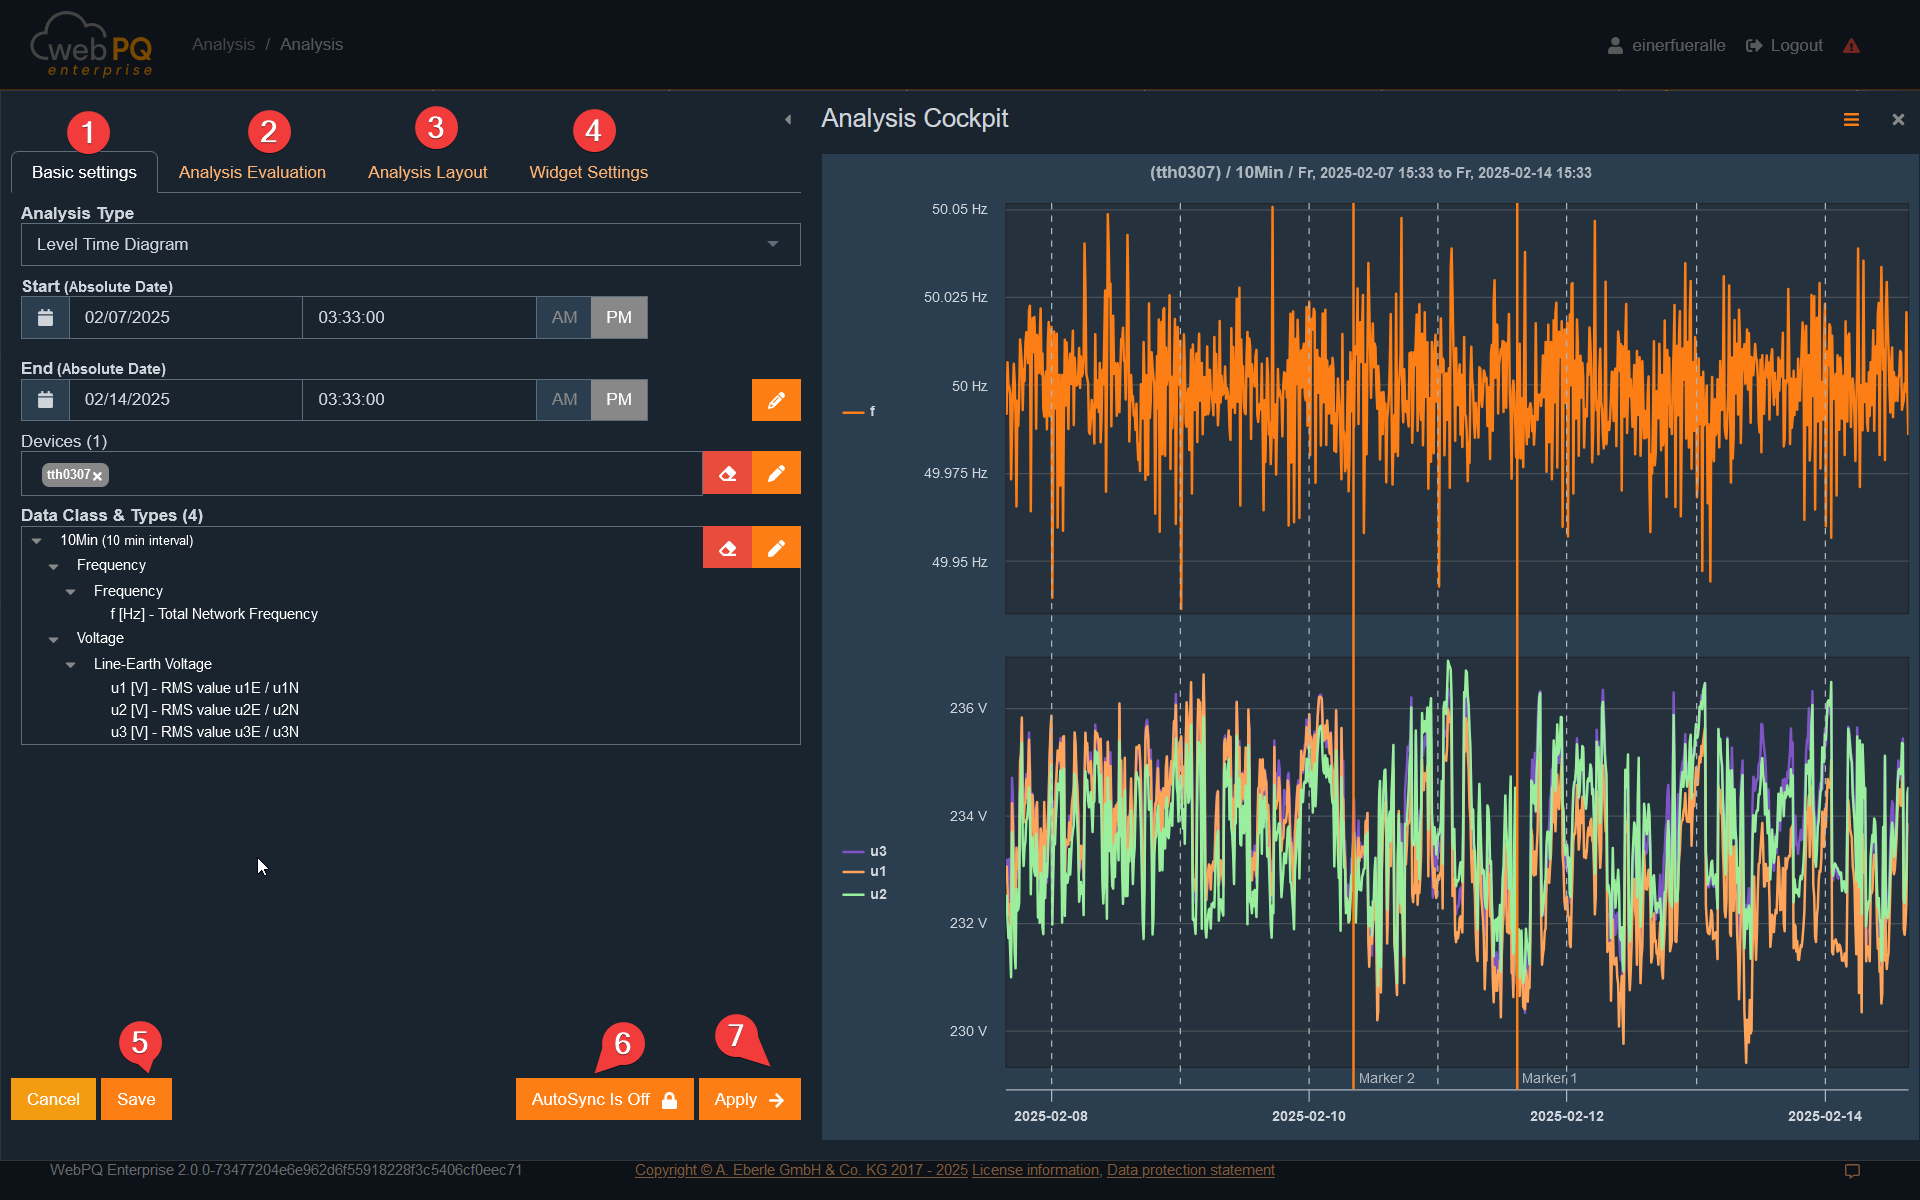1920x1200 pixels.
Task: Click the pencil icon next to Devices
Action: pyautogui.click(x=776, y=473)
